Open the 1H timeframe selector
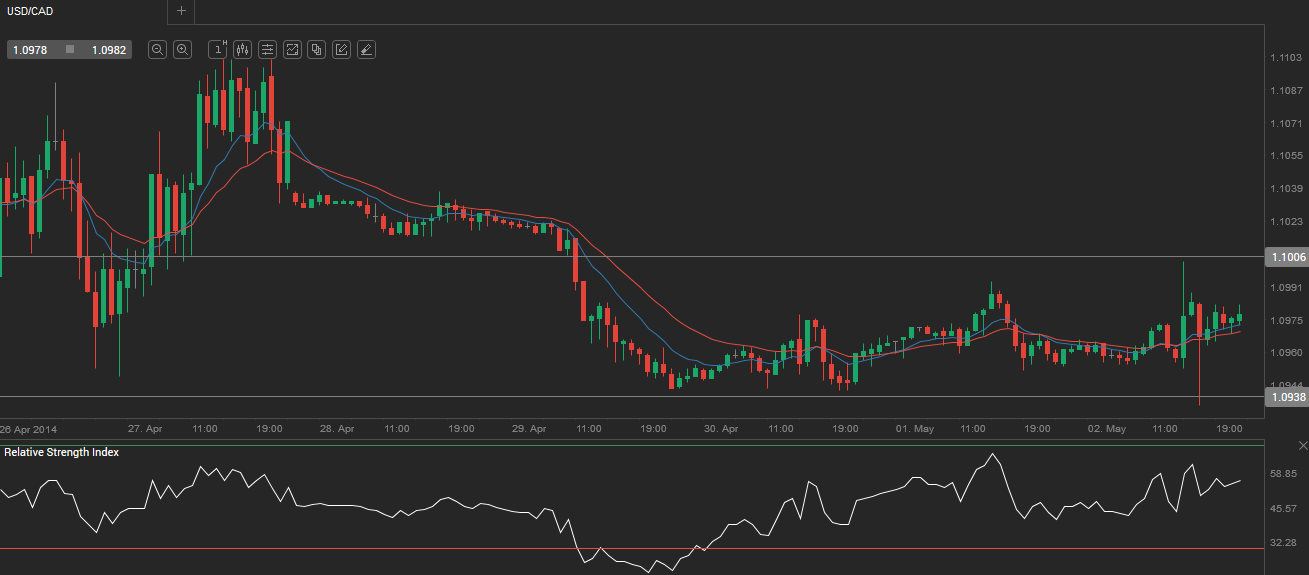 [x=217, y=49]
